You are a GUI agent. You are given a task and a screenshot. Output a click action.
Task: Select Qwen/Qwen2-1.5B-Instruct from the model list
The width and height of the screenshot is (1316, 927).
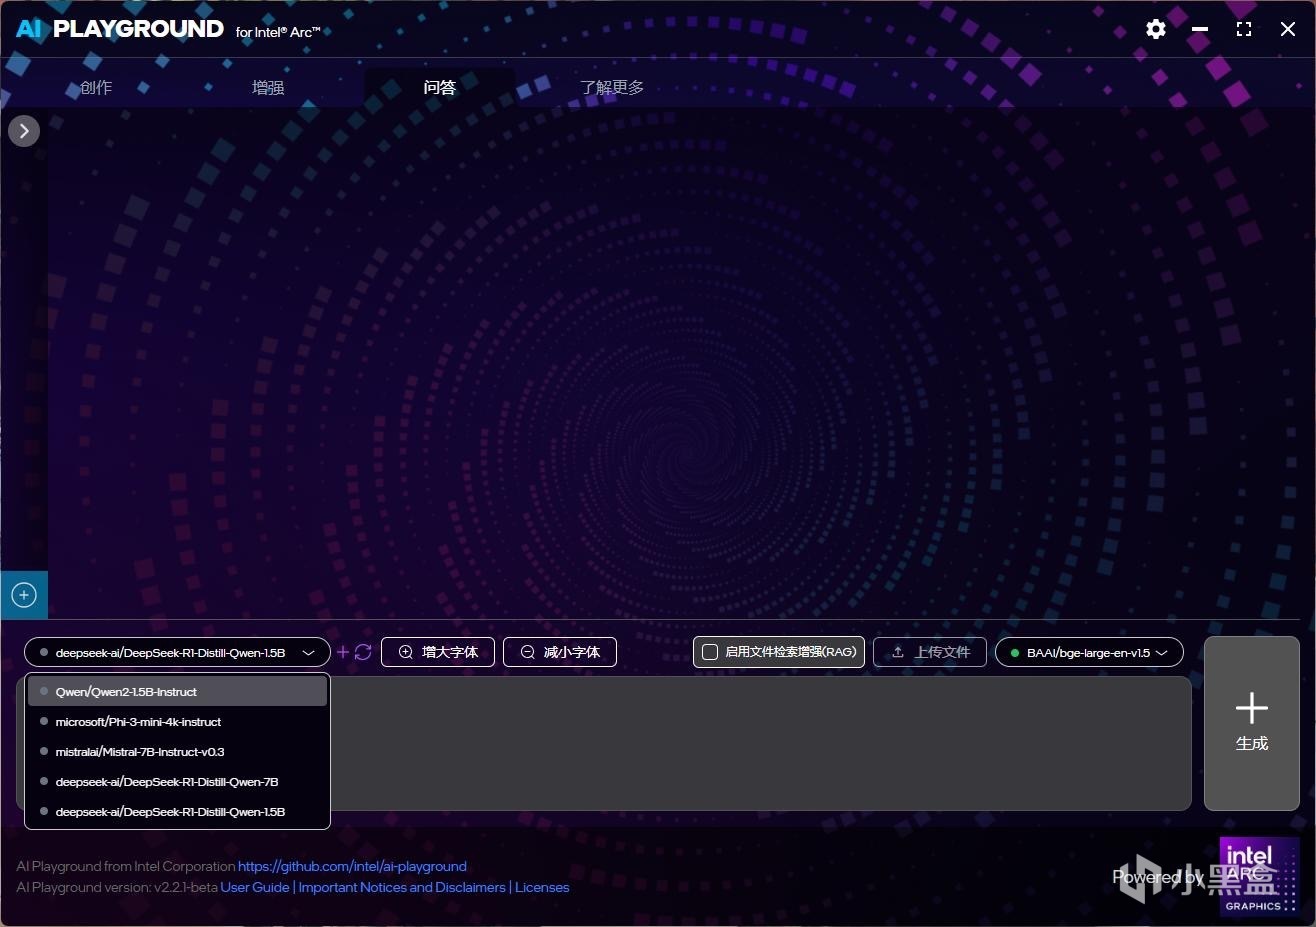point(177,691)
